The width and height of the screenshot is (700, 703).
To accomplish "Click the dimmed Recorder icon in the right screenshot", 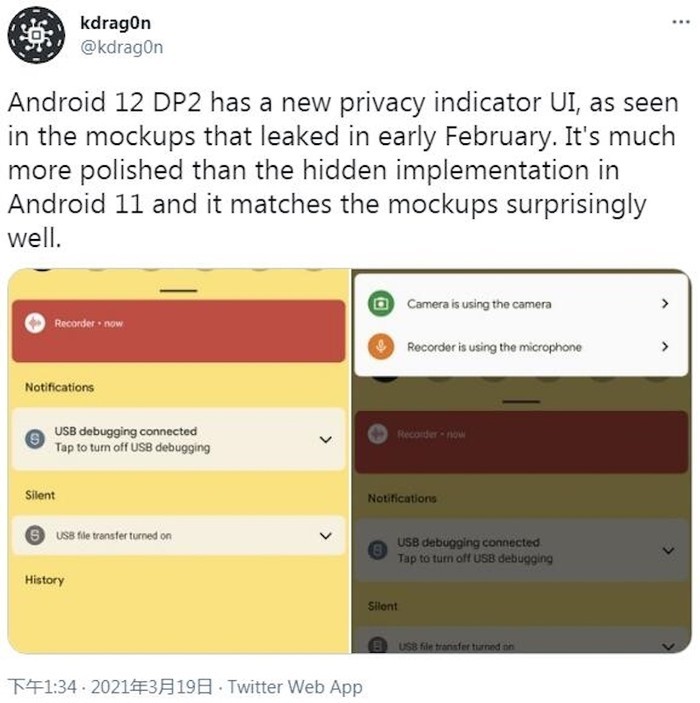I will pyautogui.click(x=378, y=434).
